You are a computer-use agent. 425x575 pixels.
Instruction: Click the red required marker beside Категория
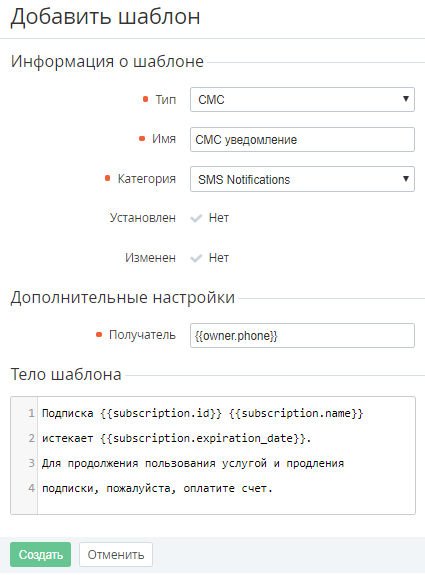point(107,178)
